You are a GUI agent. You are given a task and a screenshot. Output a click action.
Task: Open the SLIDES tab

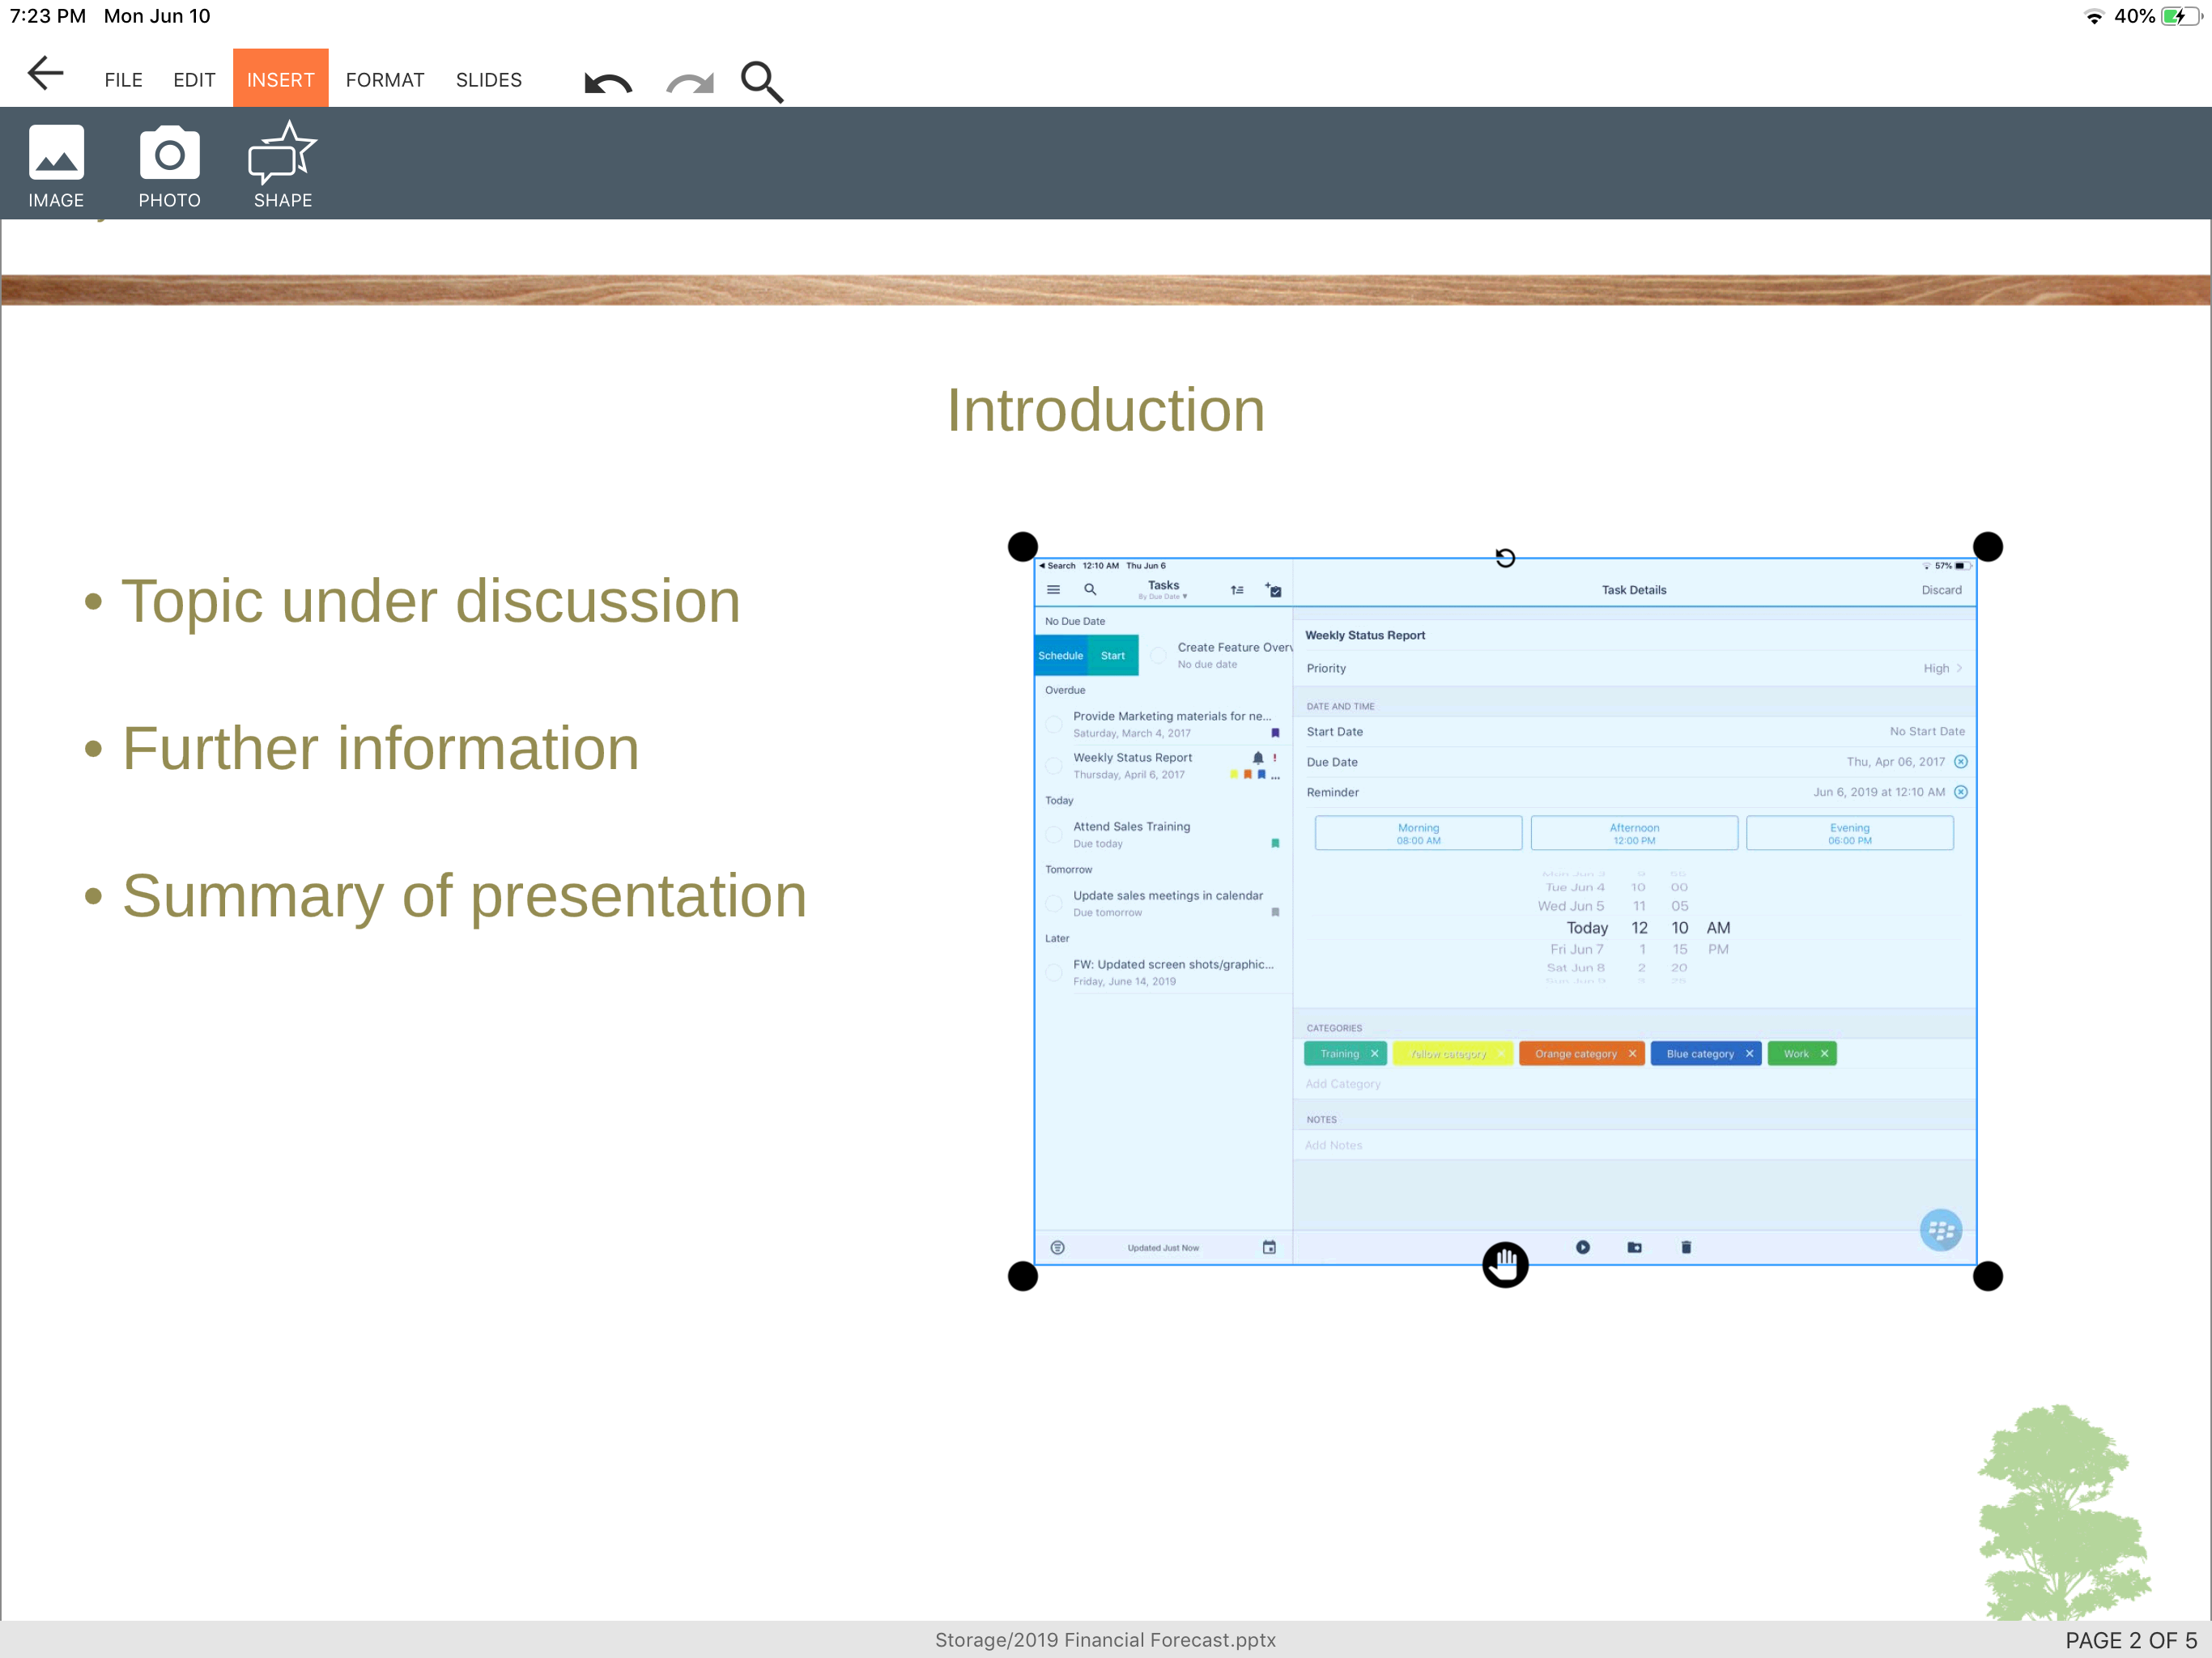(x=489, y=80)
